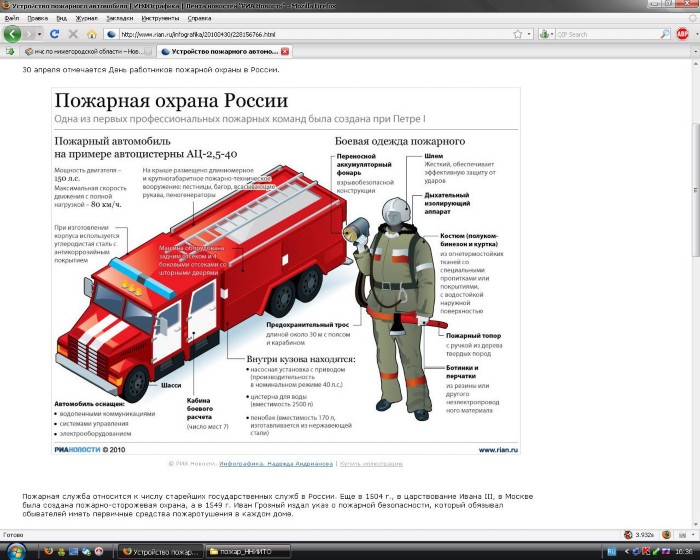This screenshot has width=700, height=560.
Task: Click the system clock showing 16:36
Action: pyautogui.click(x=684, y=552)
